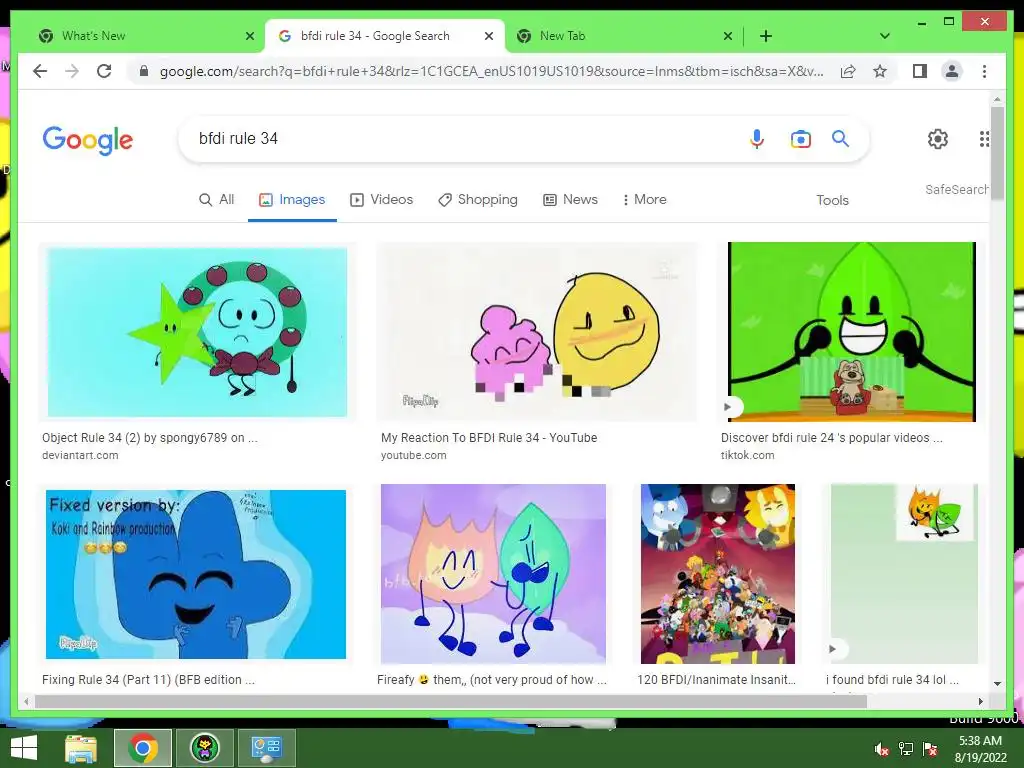View site information lock icon
The image size is (1024, 768).
(x=144, y=71)
